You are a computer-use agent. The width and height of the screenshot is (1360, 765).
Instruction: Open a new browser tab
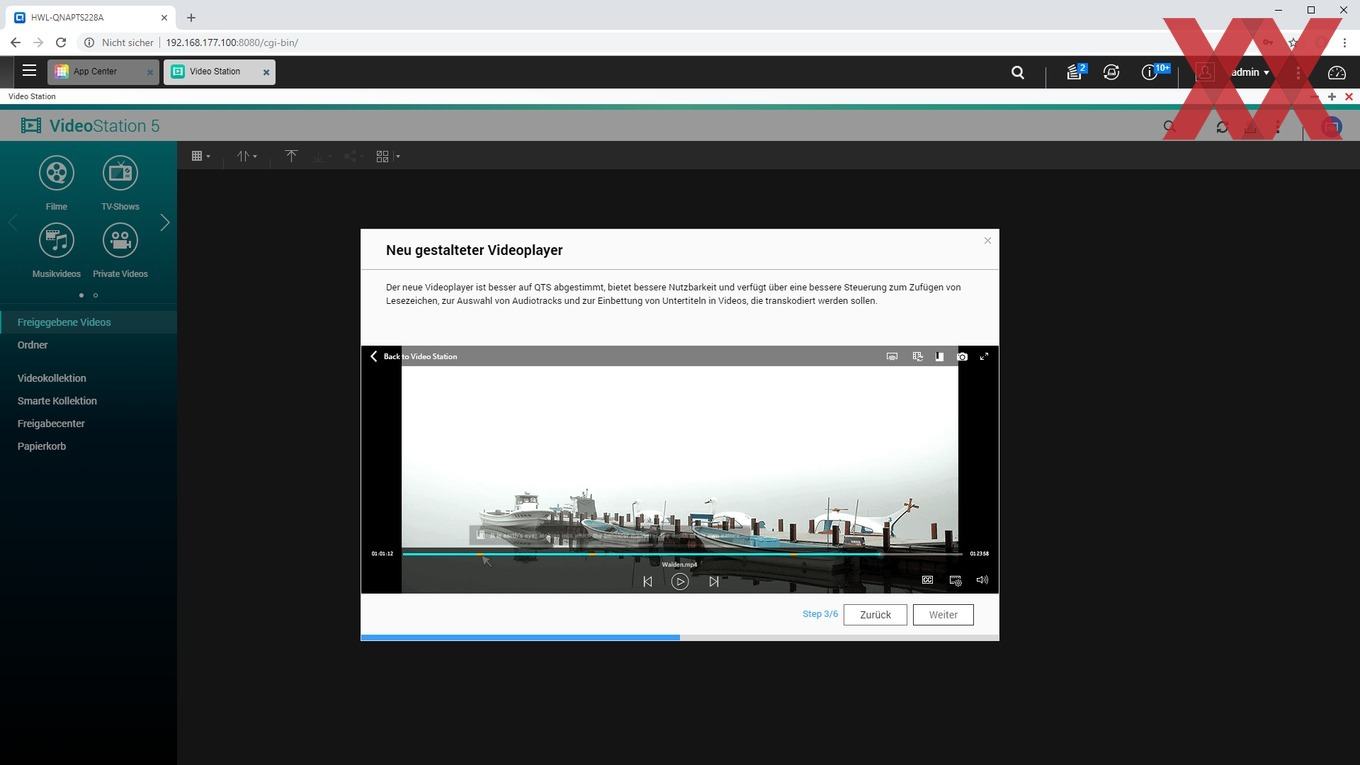pos(191,17)
